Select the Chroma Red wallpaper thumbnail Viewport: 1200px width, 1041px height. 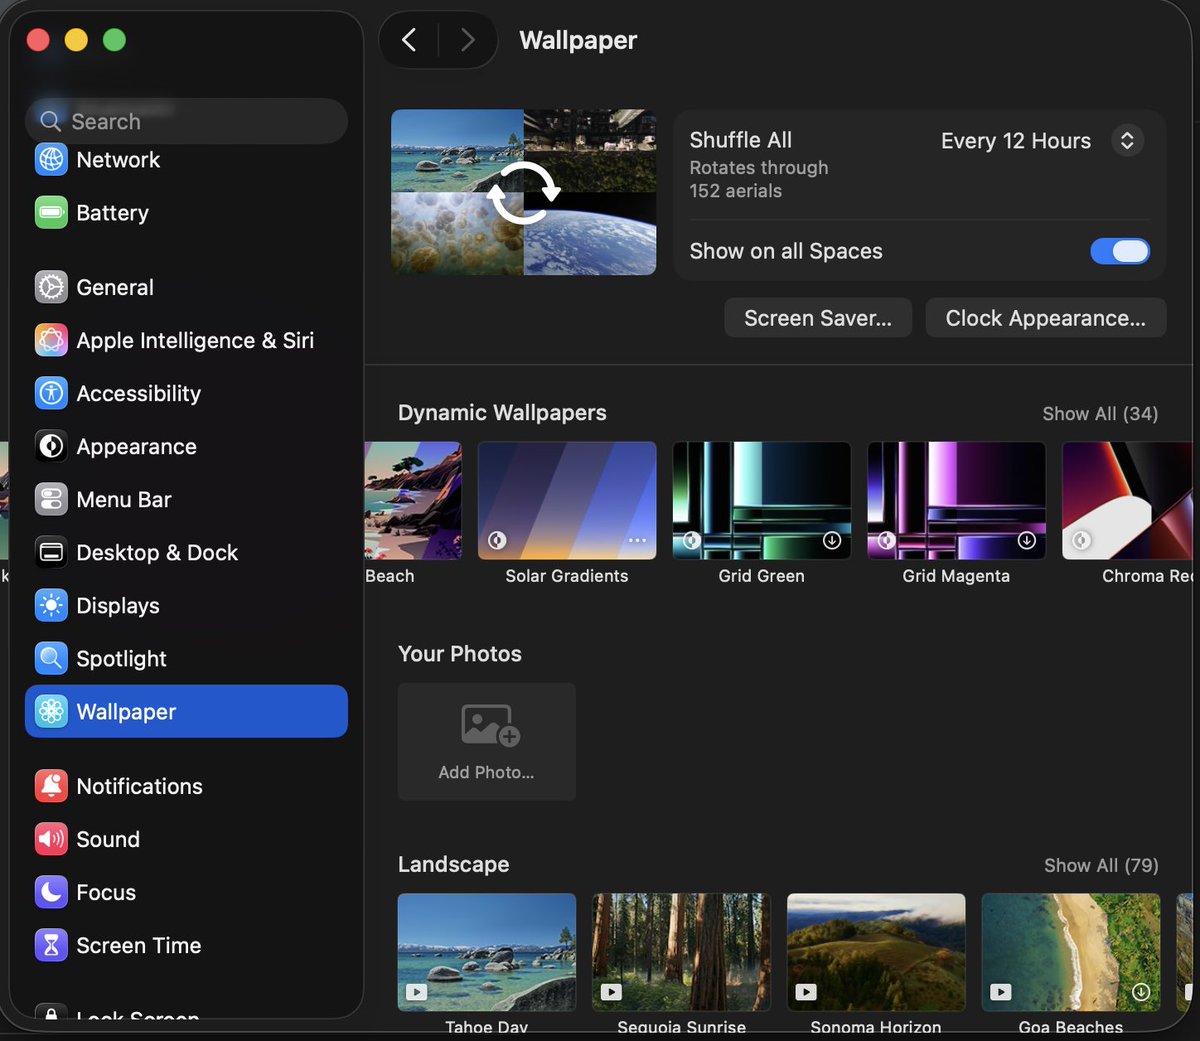[x=1127, y=500]
